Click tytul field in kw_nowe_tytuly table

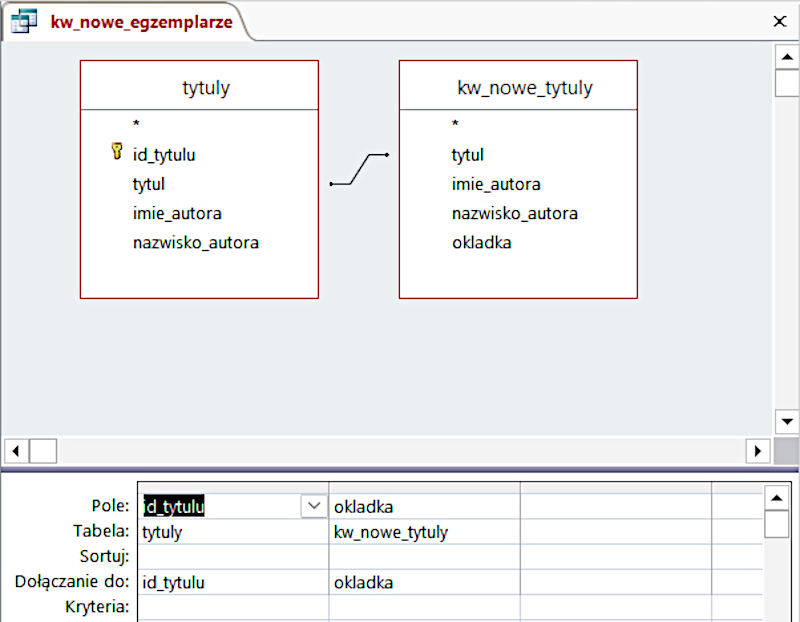click(x=467, y=155)
